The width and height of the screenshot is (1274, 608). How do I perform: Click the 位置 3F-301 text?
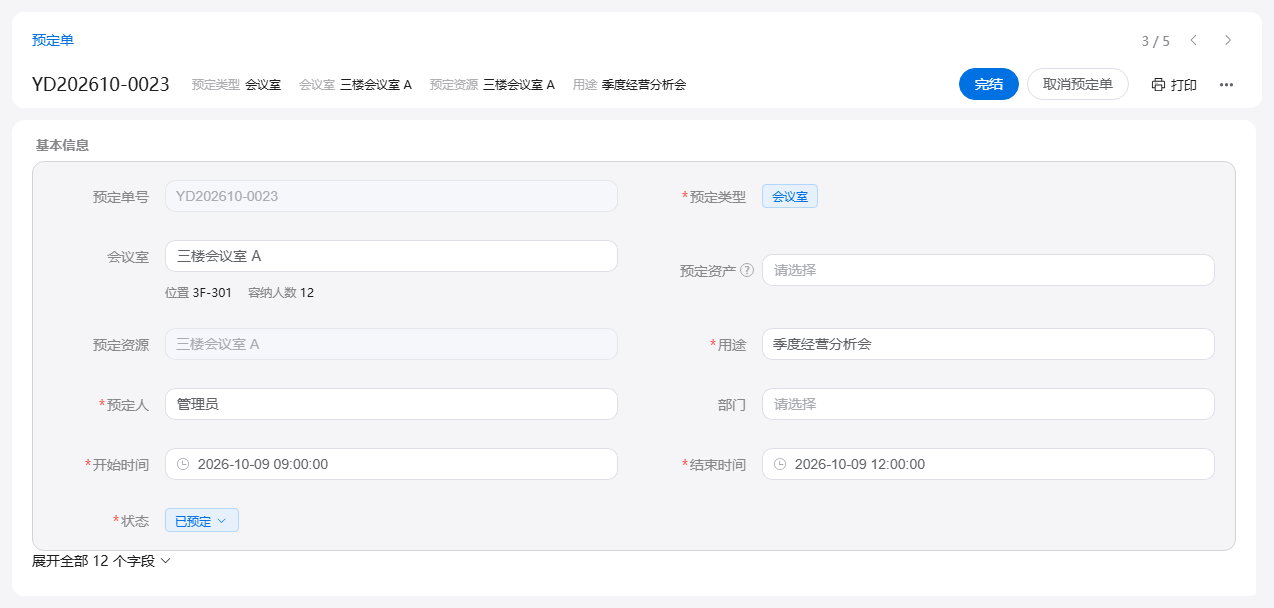coord(198,293)
